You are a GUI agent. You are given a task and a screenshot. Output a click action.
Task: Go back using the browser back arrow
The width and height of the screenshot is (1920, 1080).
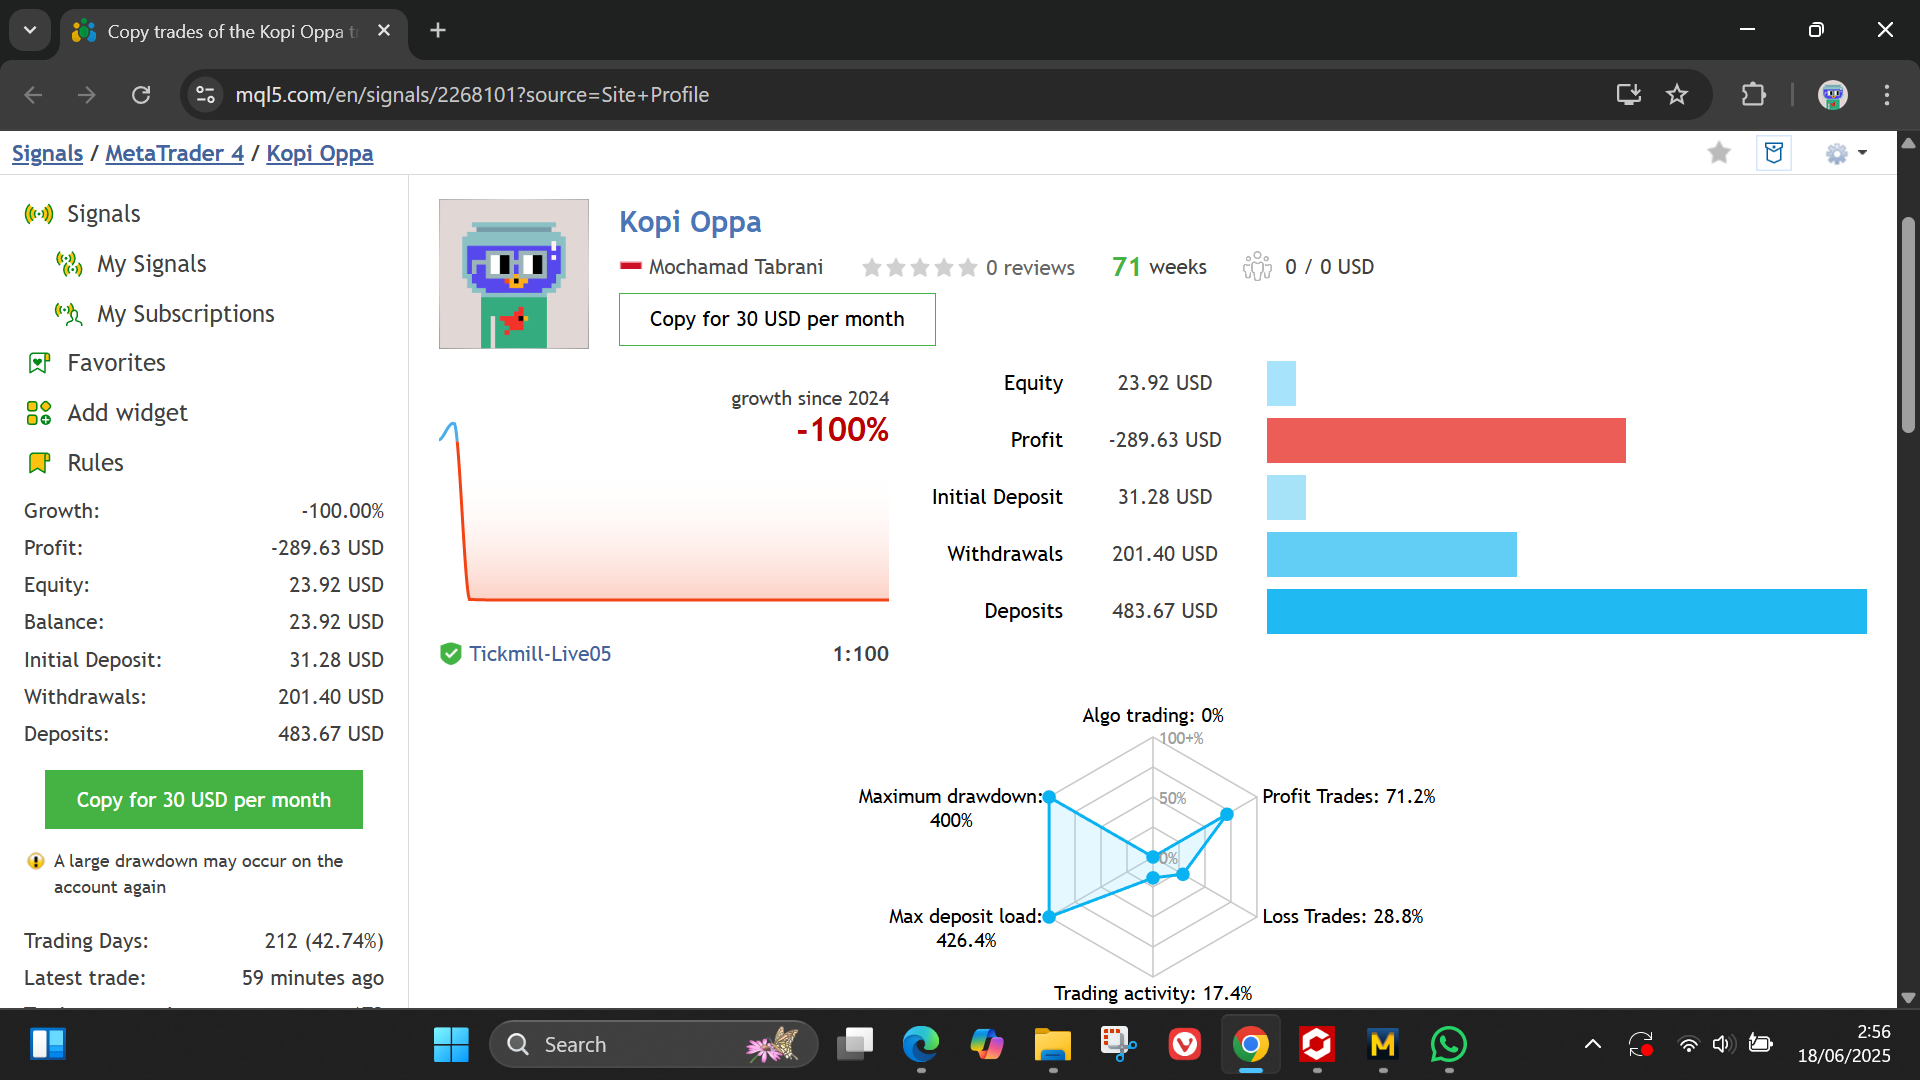coord(33,95)
